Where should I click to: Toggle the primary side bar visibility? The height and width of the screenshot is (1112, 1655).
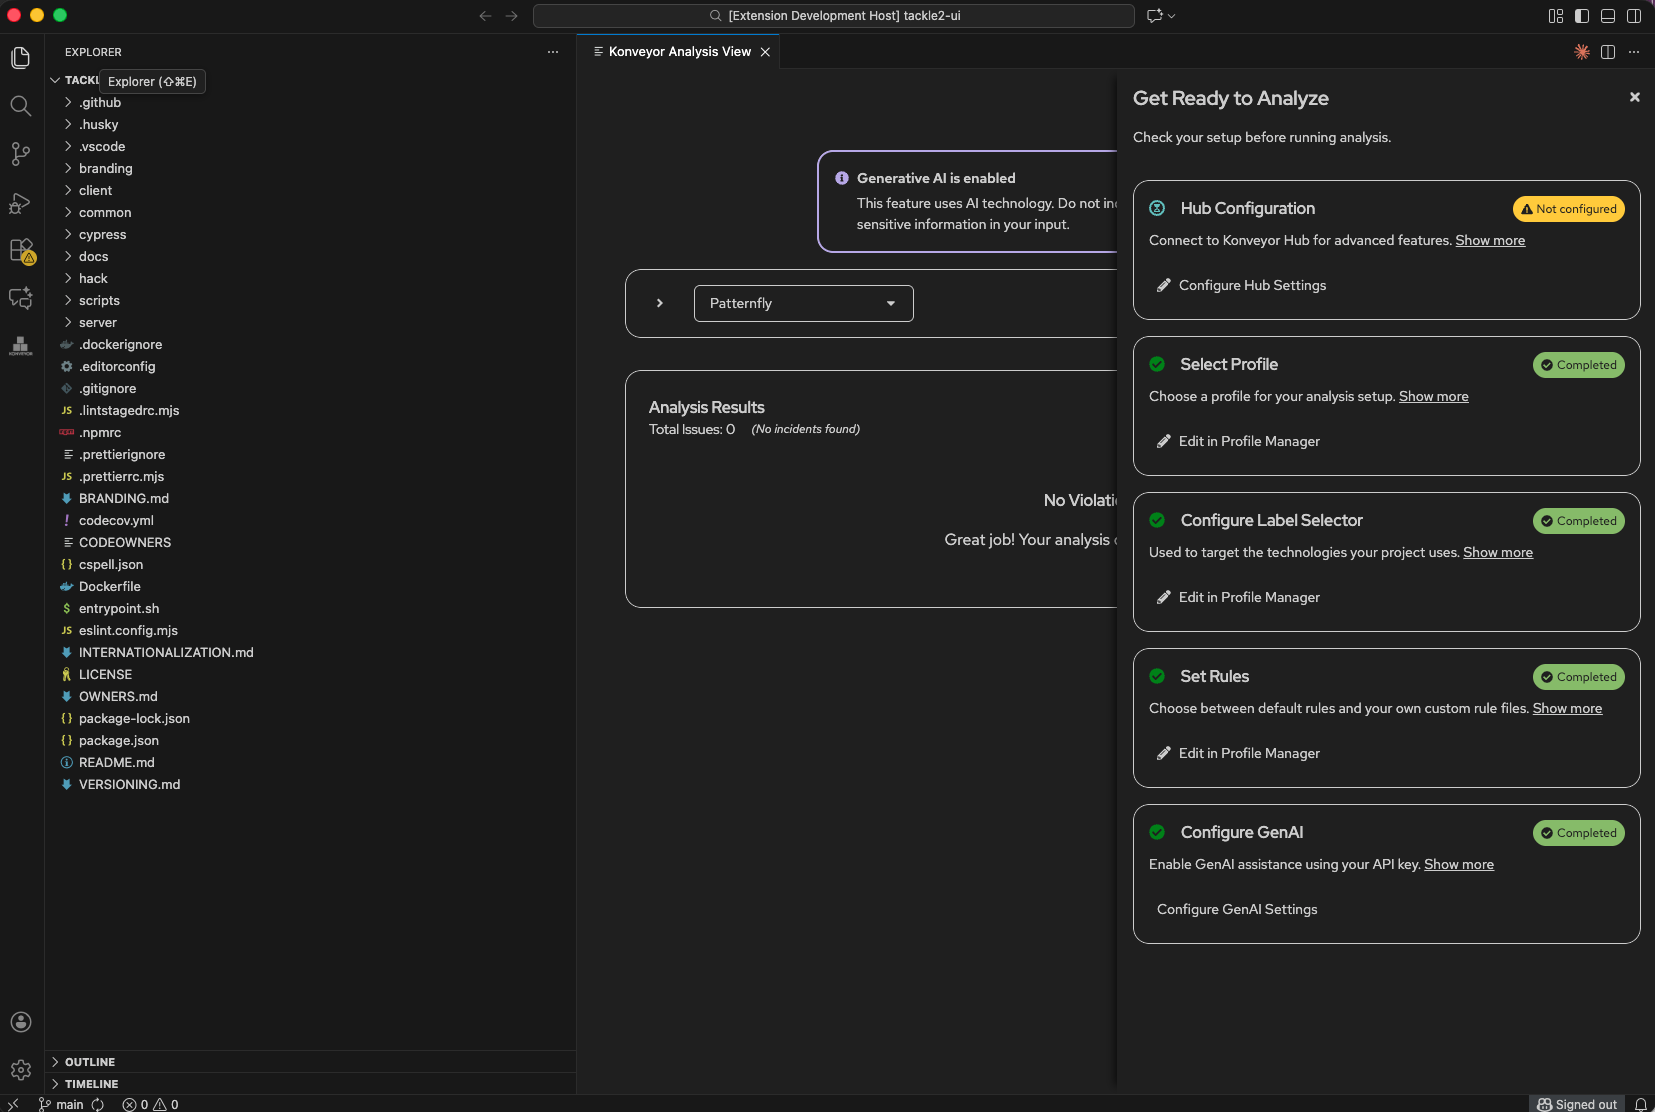coord(1580,16)
